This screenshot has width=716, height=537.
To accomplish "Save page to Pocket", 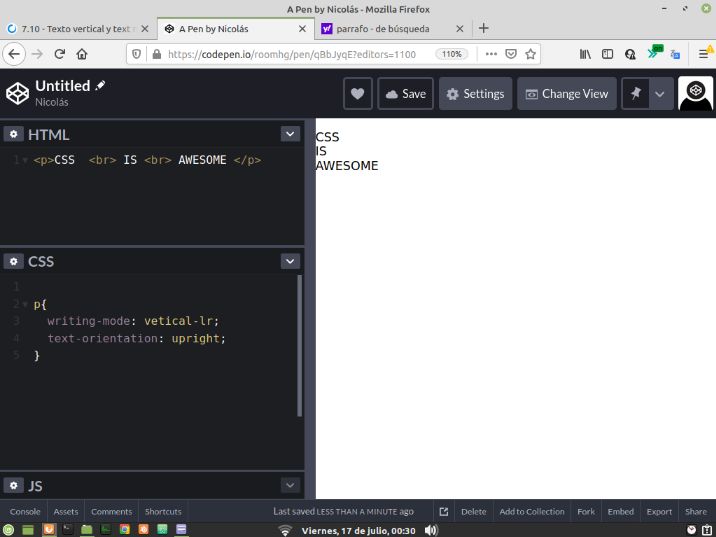I will pos(511,54).
